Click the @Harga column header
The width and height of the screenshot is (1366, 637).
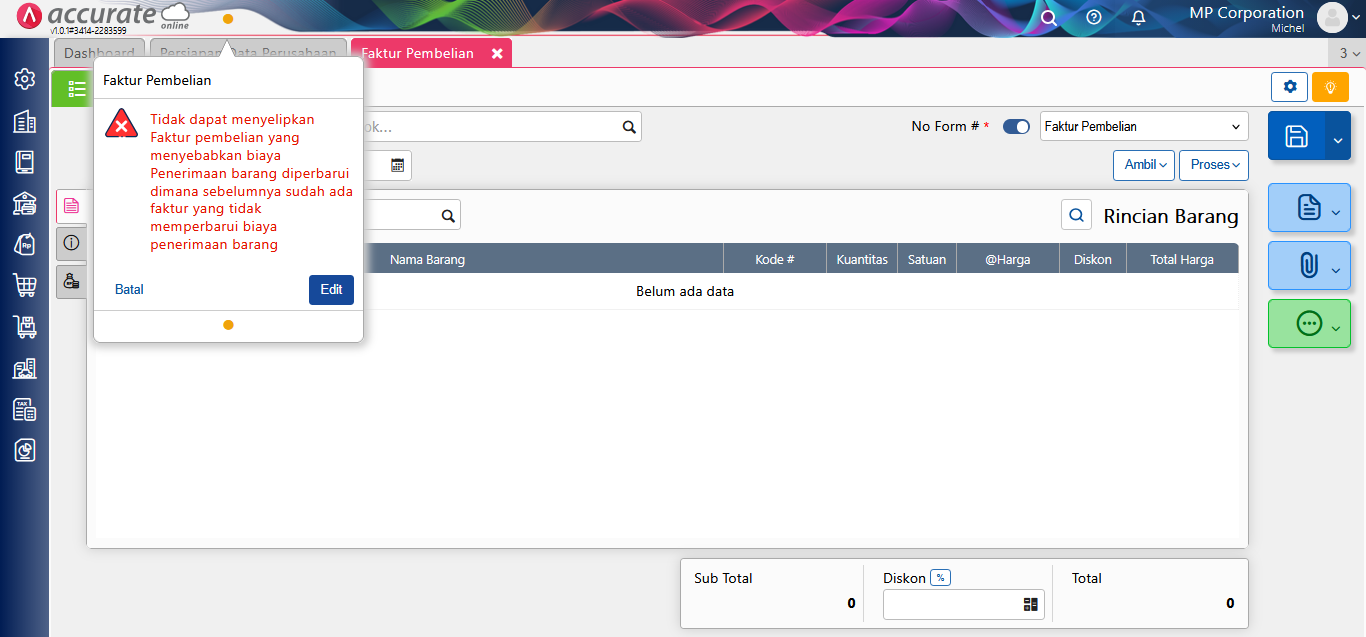pyautogui.click(x=1008, y=259)
